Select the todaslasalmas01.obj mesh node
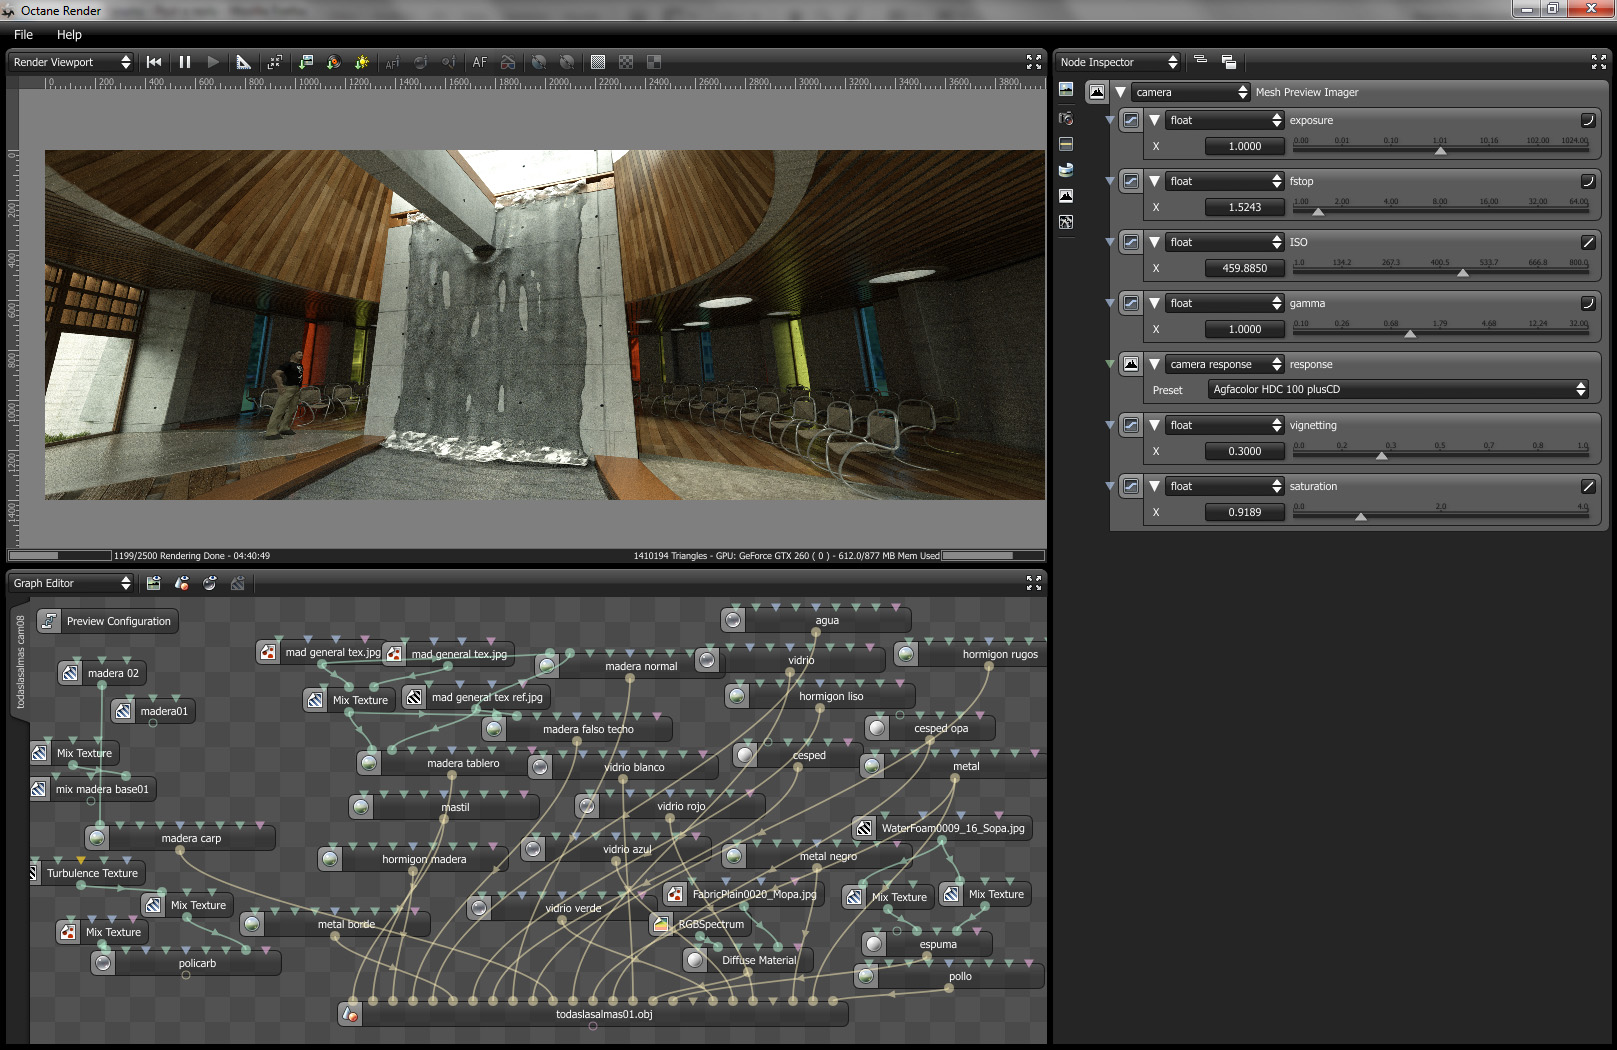 point(593,1014)
